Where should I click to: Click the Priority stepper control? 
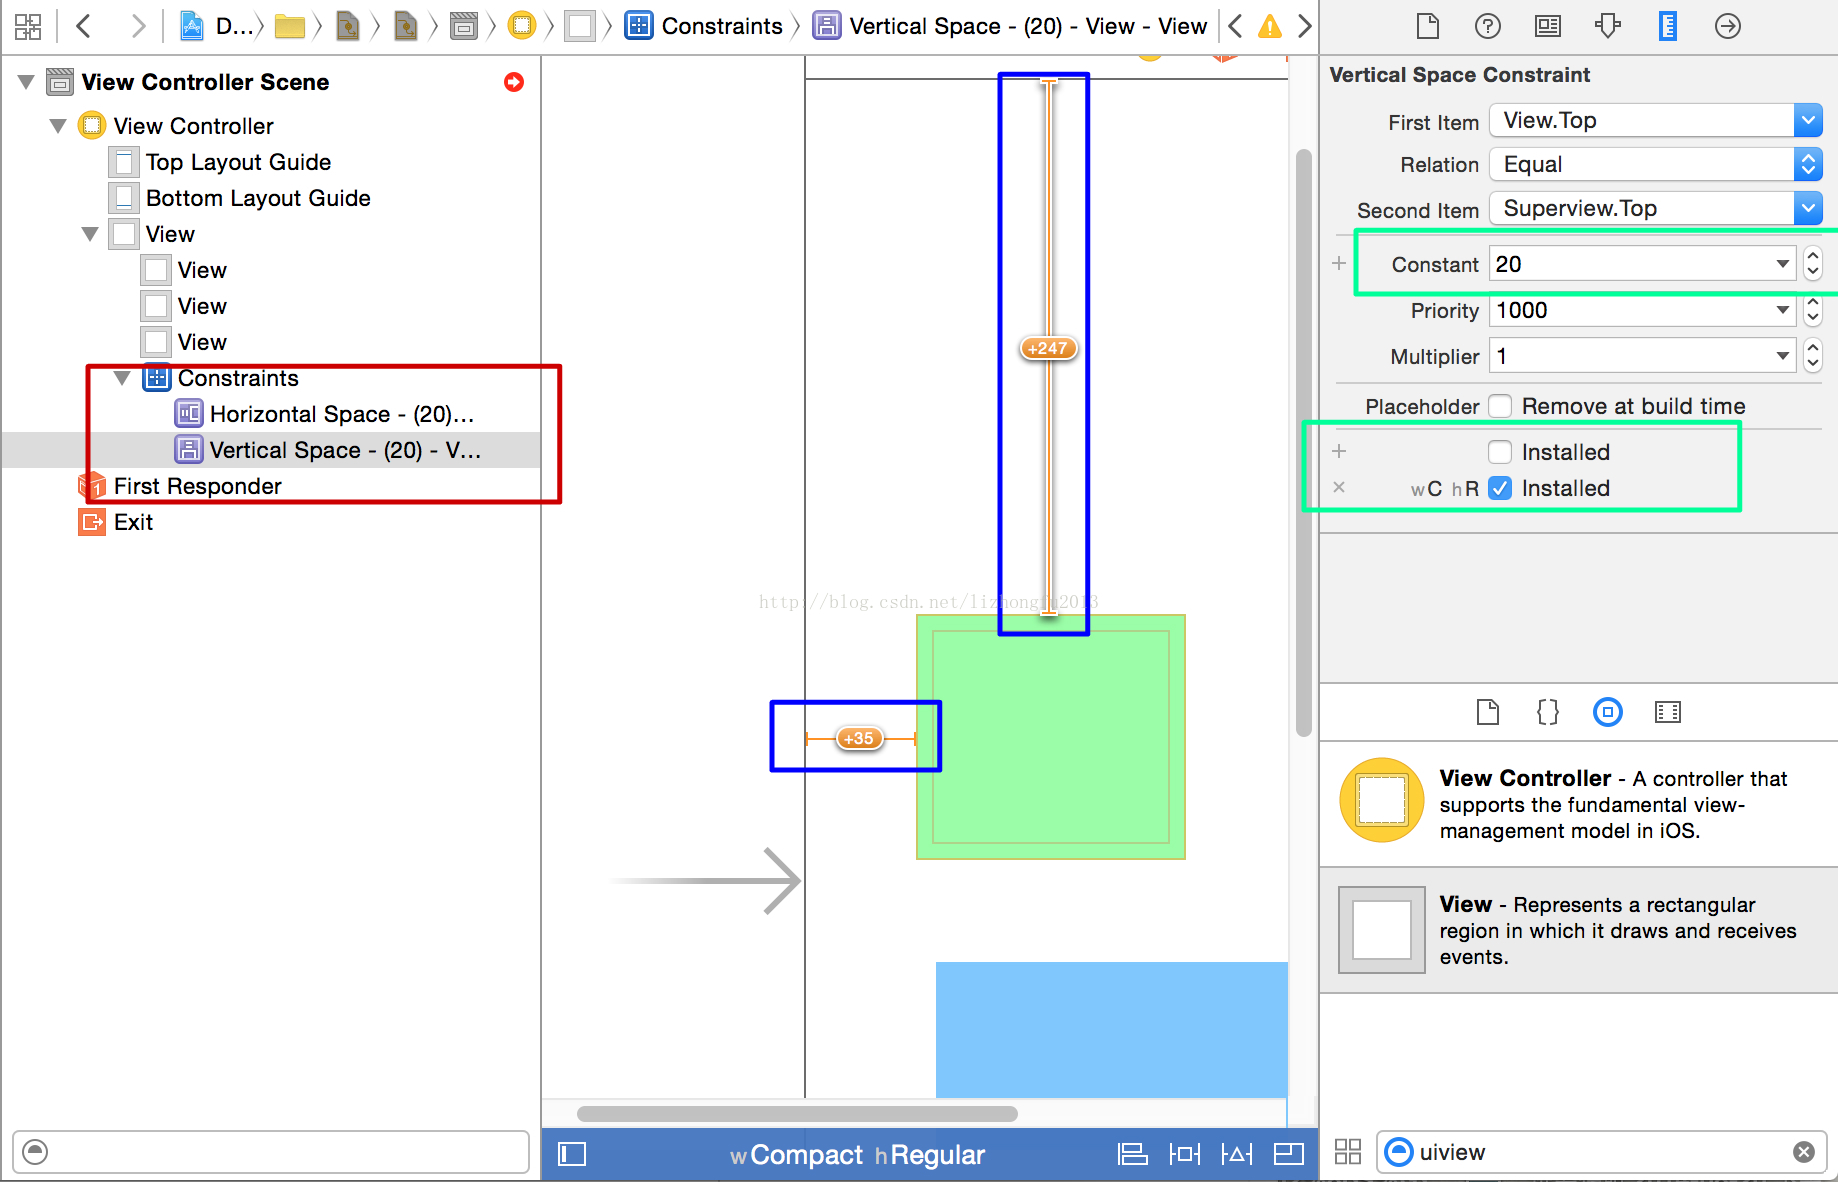(1812, 310)
